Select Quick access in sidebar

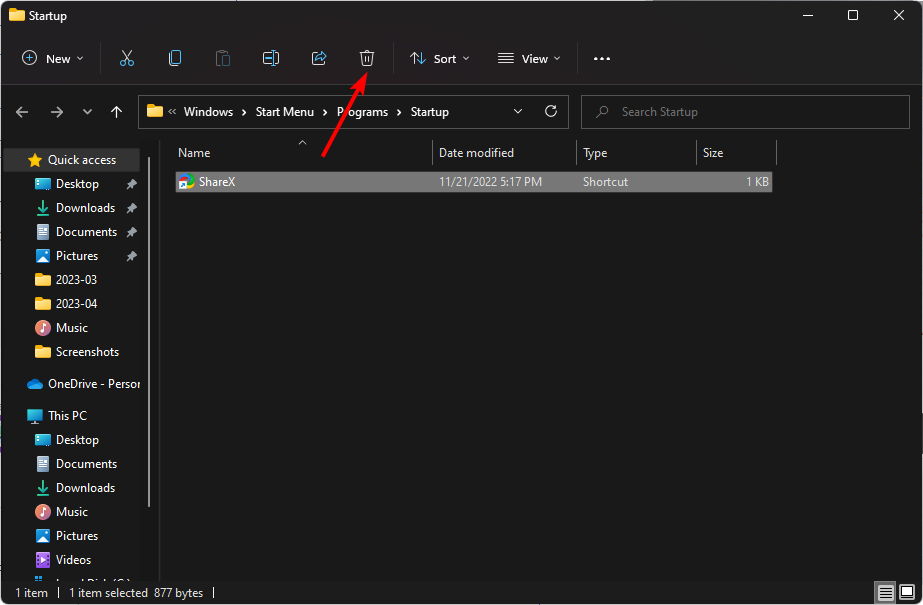(x=72, y=160)
